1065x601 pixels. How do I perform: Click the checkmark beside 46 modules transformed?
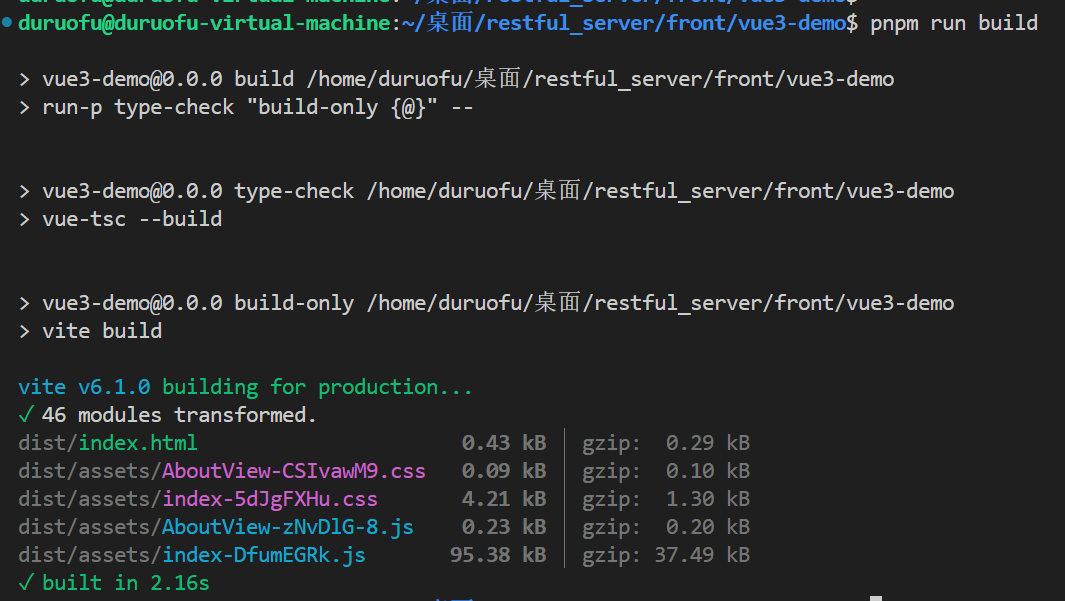[25, 415]
